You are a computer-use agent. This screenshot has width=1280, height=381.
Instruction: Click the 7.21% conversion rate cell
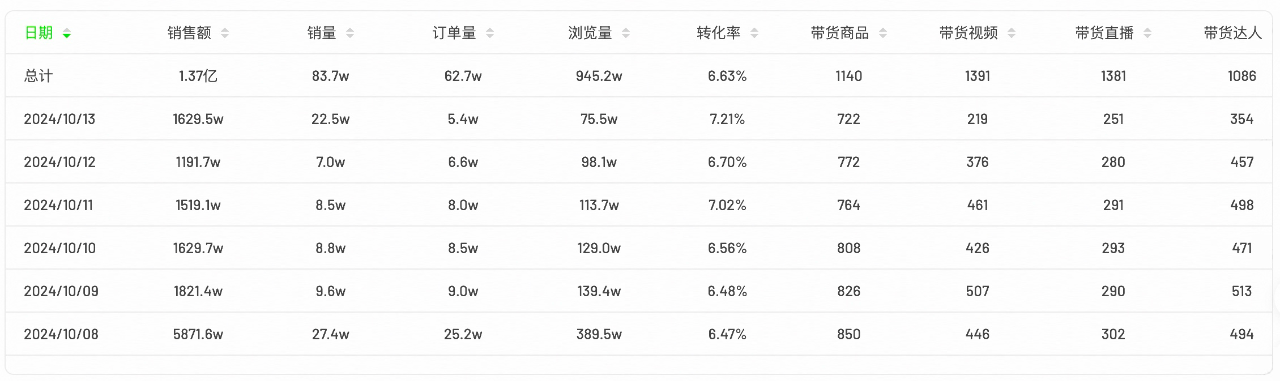727,119
